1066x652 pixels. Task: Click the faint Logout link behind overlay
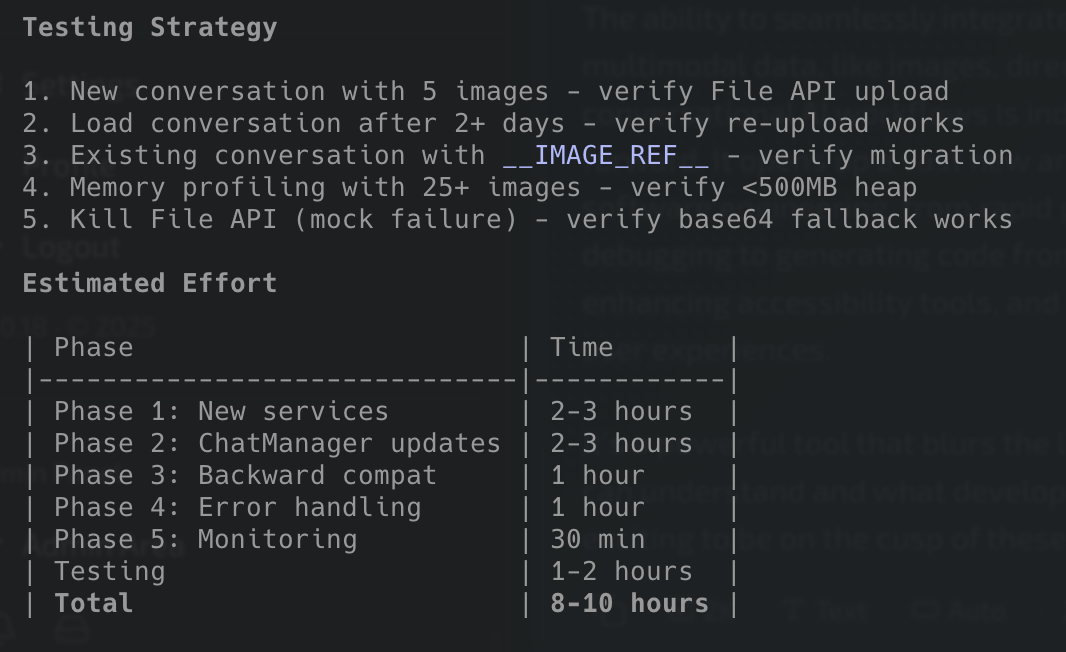pyautogui.click(x=72, y=247)
